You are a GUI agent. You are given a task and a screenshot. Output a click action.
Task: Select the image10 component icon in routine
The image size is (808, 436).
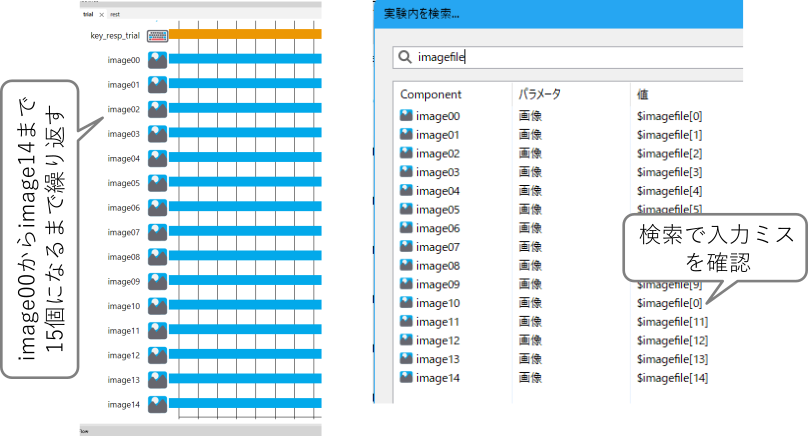coord(157,306)
